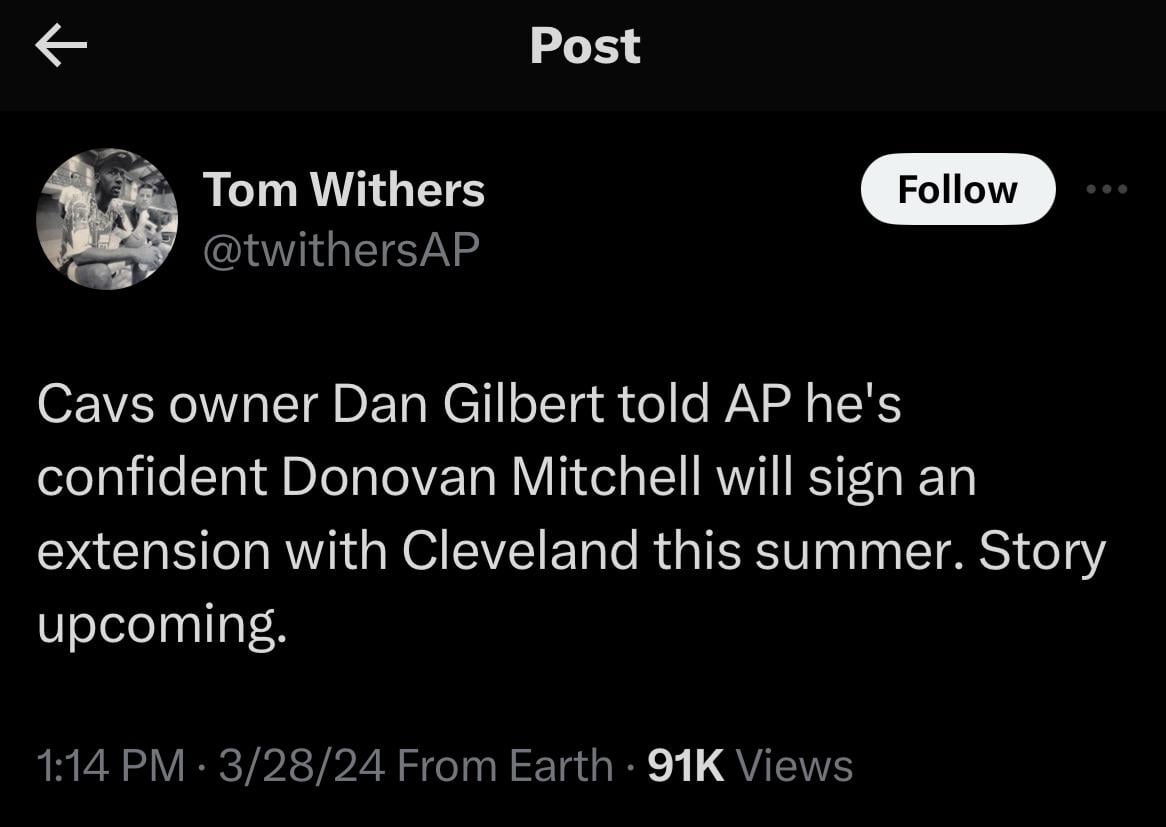Click the word confident in the post
The width and height of the screenshot is (1166, 827).
click(x=152, y=478)
